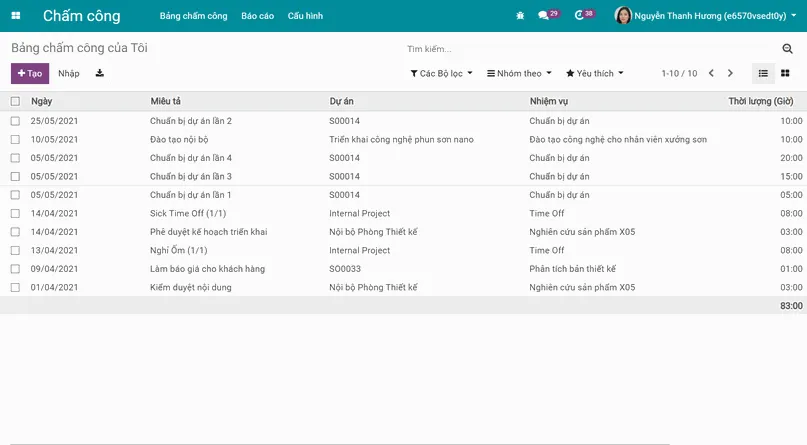This screenshot has width=807, height=445.
Task: Sort by the Miêu tả column header
Action: click(166, 101)
